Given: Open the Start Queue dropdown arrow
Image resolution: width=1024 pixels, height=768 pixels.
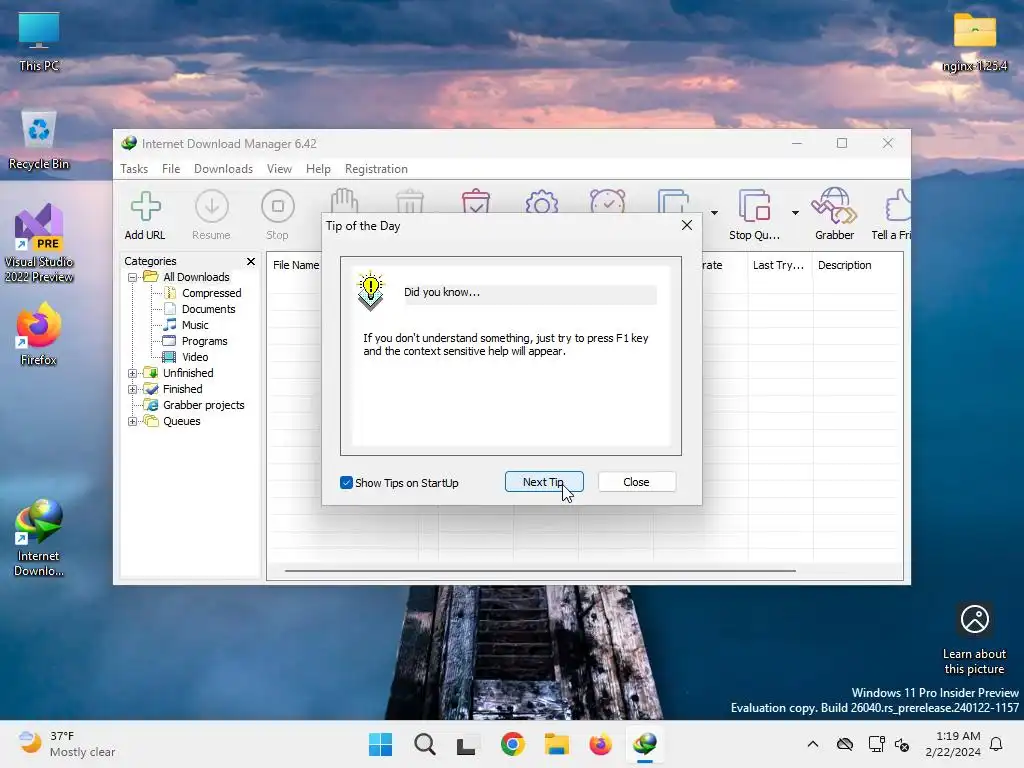Looking at the screenshot, I should (714, 213).
